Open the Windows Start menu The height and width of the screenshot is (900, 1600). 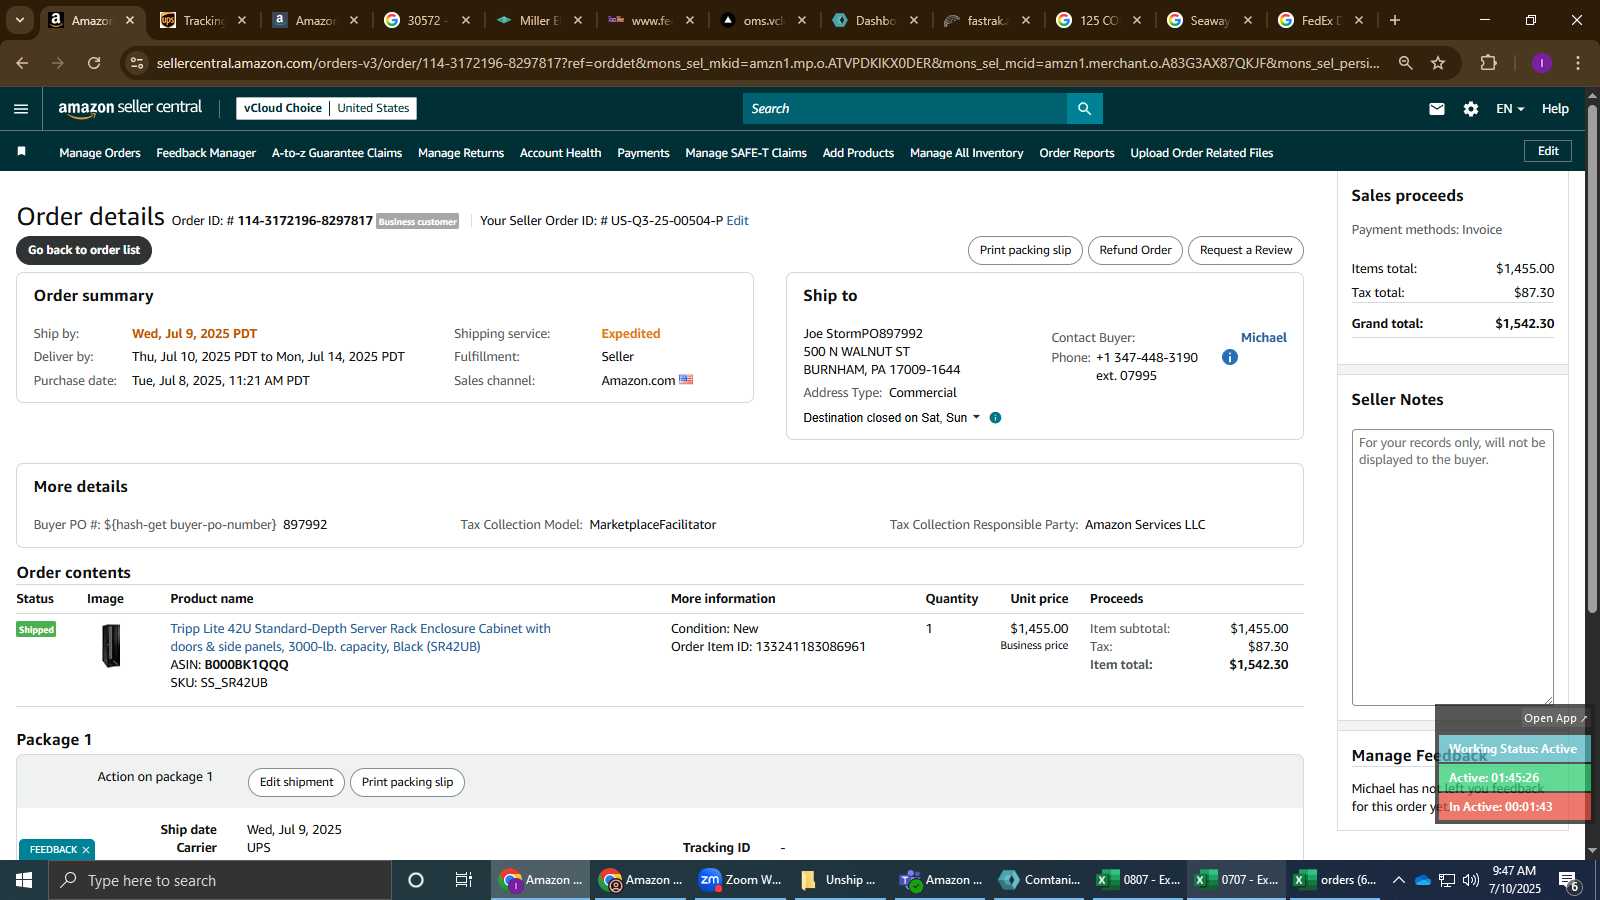click(x=24, y=880)
